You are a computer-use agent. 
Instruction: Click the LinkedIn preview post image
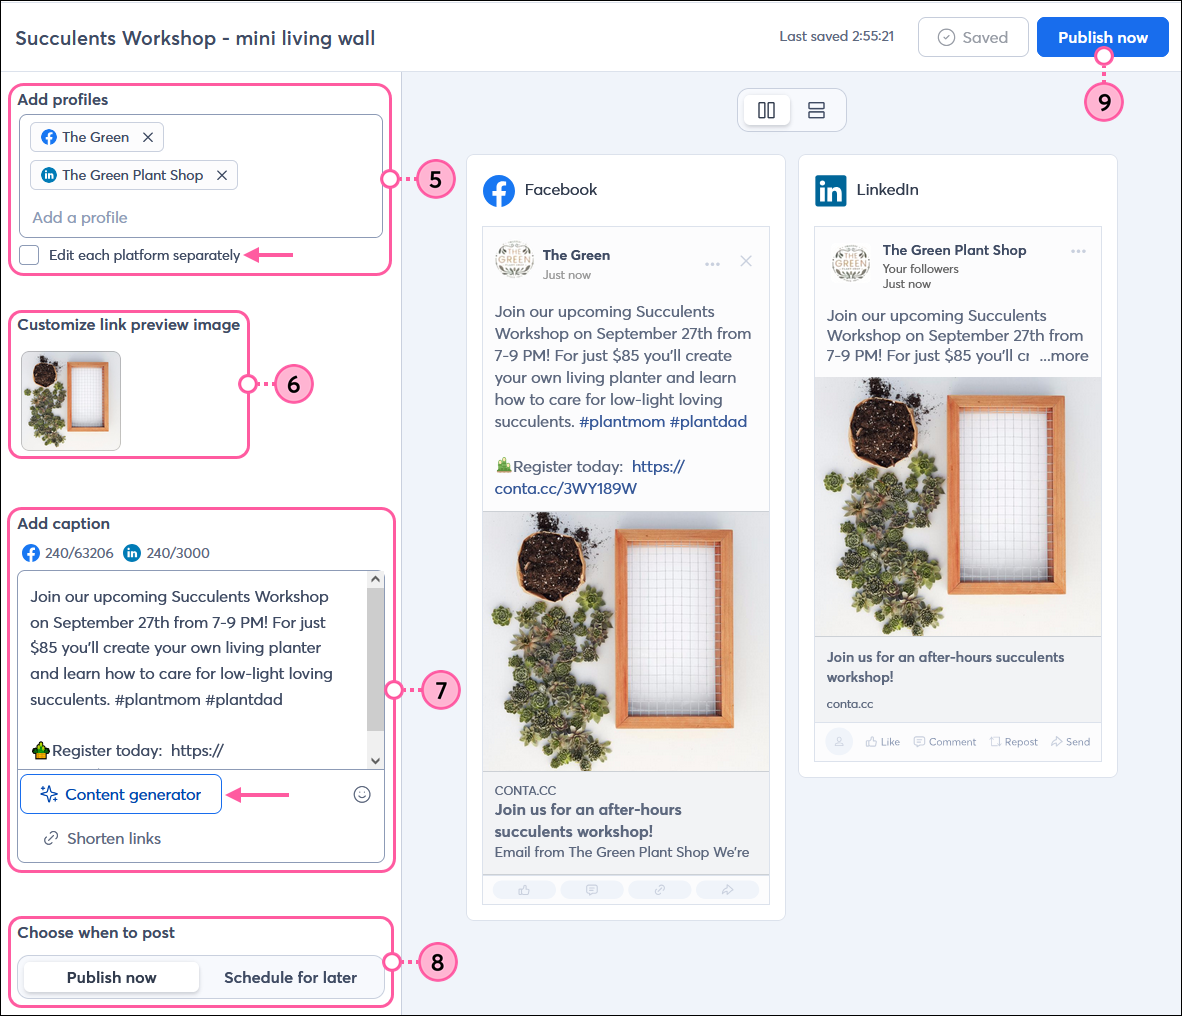coord(957,506)
